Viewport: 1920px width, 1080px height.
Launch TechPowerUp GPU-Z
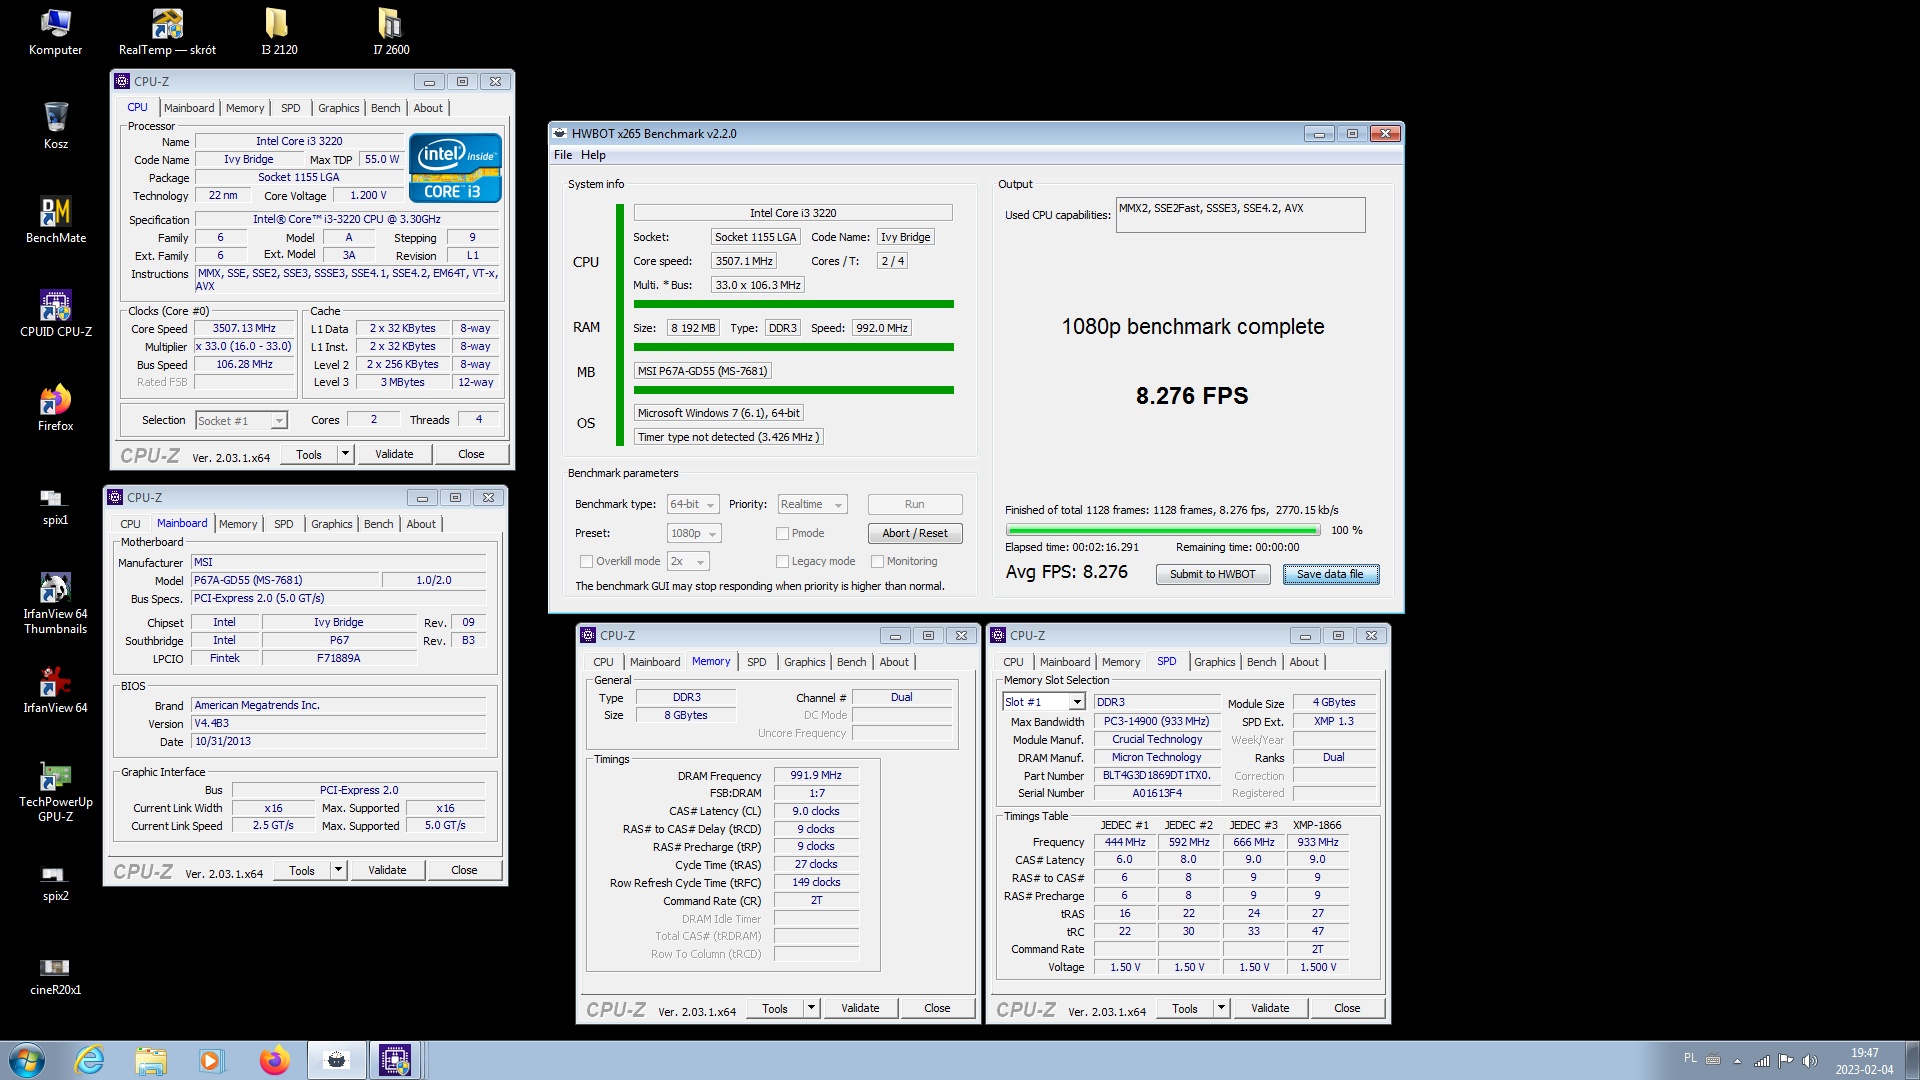(x=56, y=791)
